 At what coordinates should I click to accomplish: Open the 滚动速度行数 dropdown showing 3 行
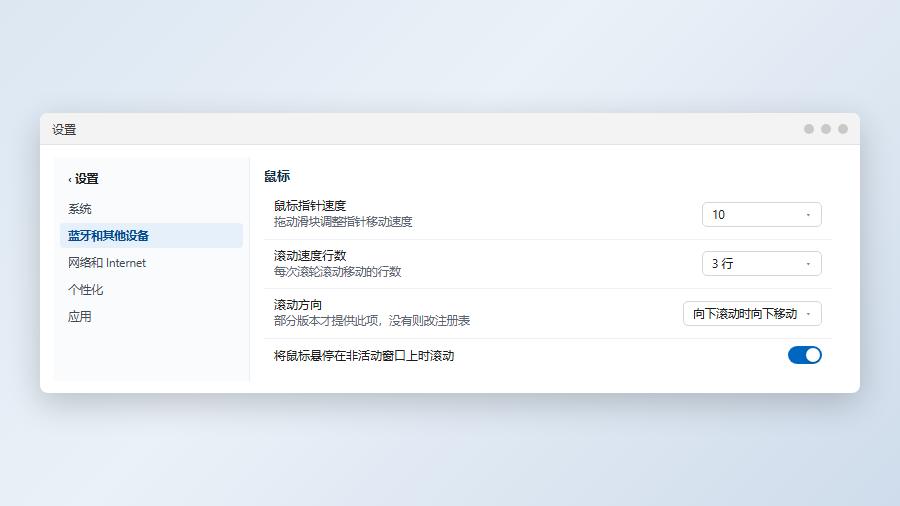tap(762, 264)
